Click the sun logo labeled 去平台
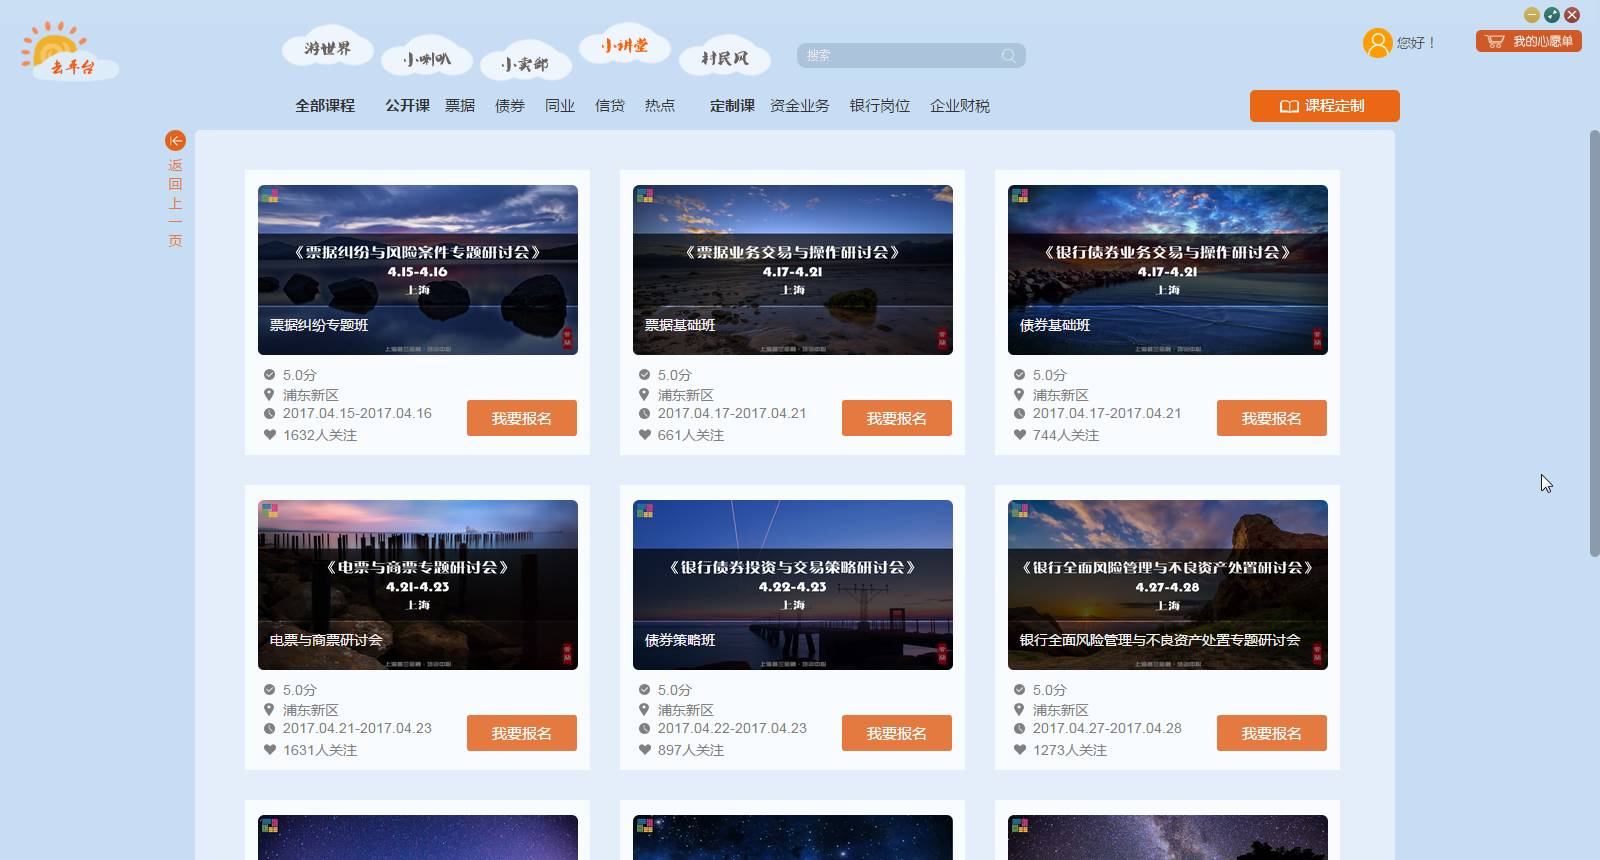Viewport: 1600px width, 860px height. pos(69,51)
